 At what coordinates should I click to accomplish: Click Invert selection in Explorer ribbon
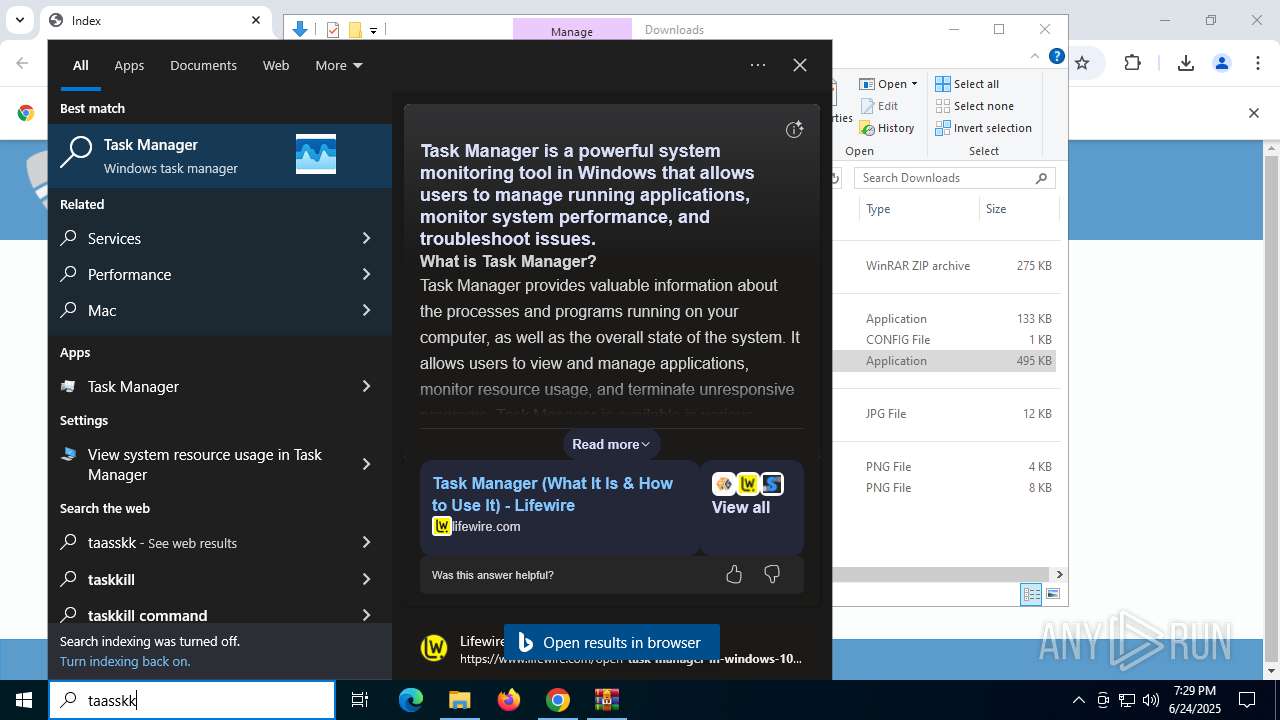tap(983, 128)
